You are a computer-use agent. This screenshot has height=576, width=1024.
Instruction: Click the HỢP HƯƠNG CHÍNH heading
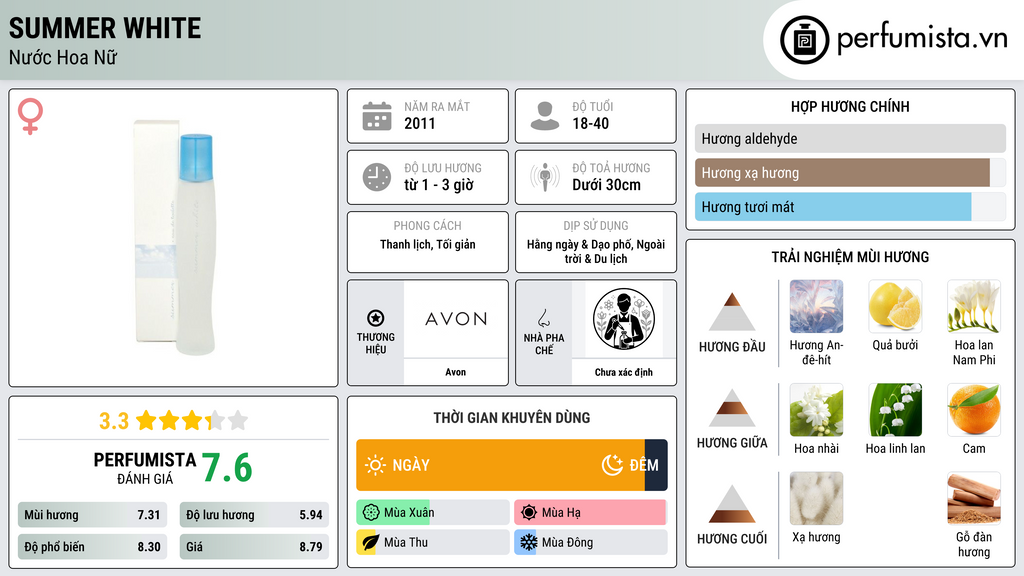pos(850,106)
